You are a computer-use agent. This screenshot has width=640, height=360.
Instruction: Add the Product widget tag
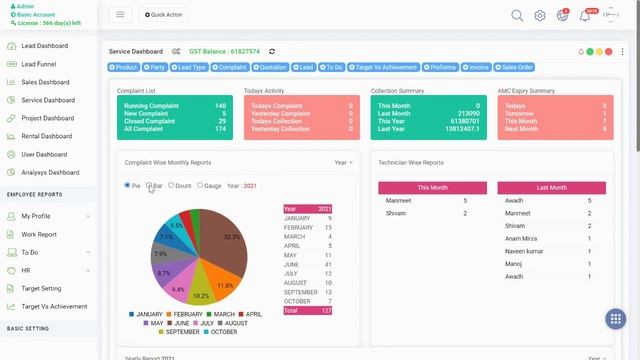pyautogui.click(x=124, y=67)
